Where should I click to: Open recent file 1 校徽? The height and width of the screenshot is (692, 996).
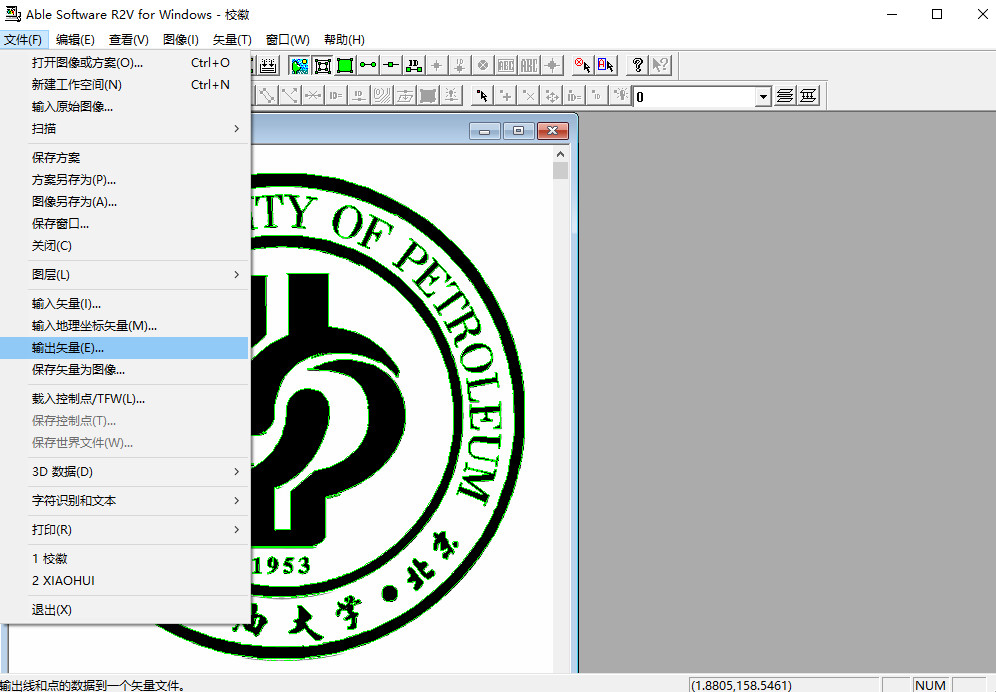click(x=125, y=559)
